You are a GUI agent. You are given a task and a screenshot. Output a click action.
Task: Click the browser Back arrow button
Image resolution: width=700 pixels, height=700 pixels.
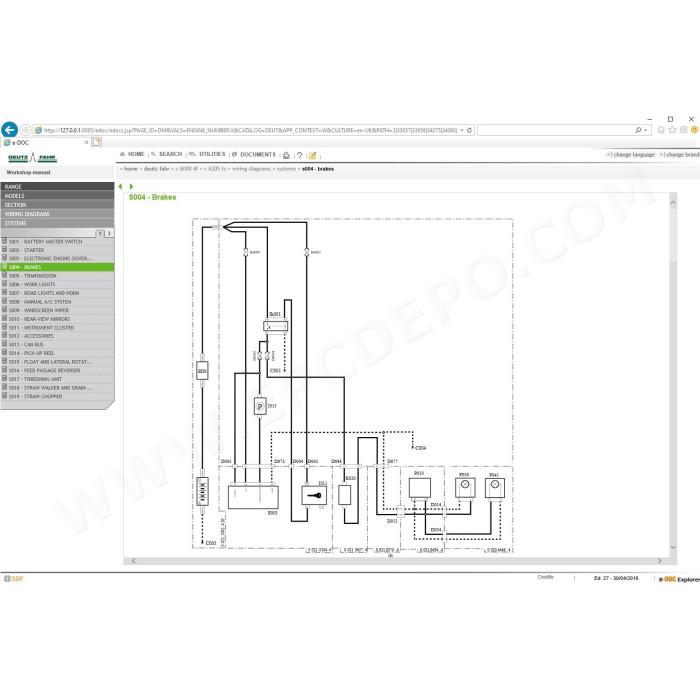coord(9,130)
